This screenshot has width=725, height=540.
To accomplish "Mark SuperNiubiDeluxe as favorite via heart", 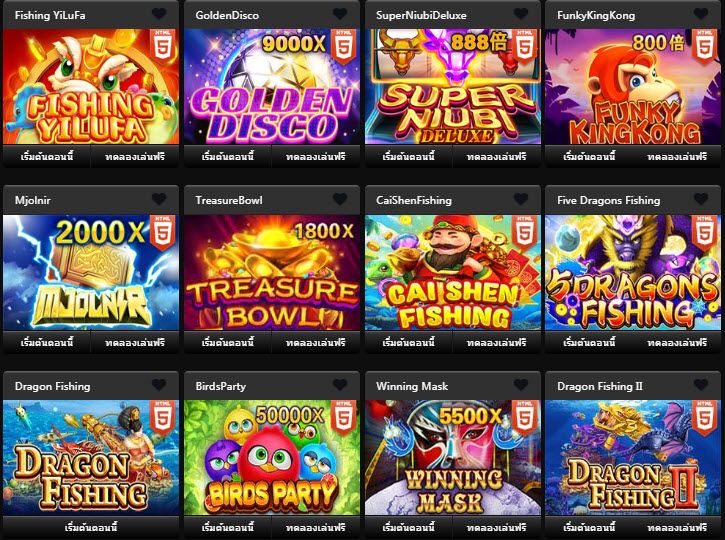I will (521, 14).
